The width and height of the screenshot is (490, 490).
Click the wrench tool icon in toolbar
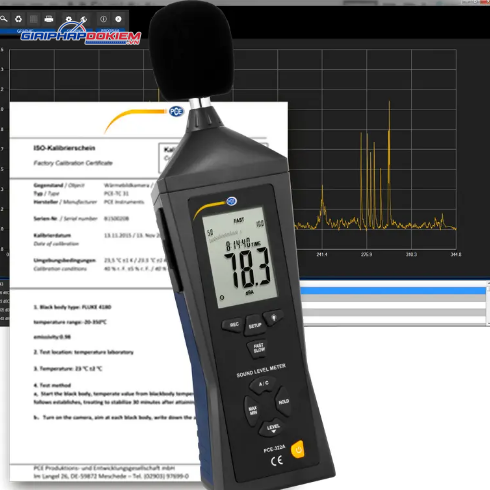83,19
